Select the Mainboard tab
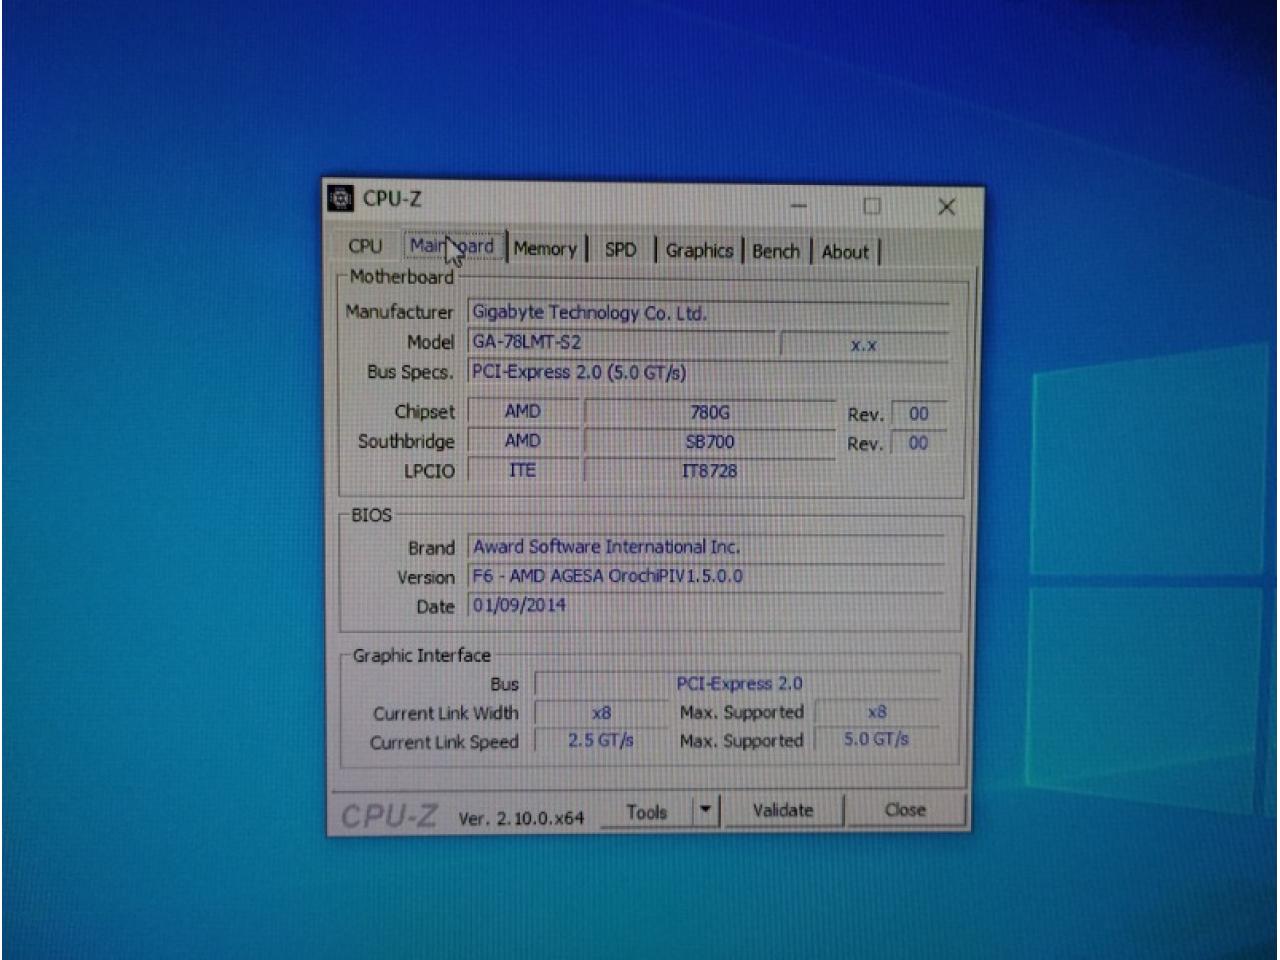The image size is (1280, 960). click(452, 246)
